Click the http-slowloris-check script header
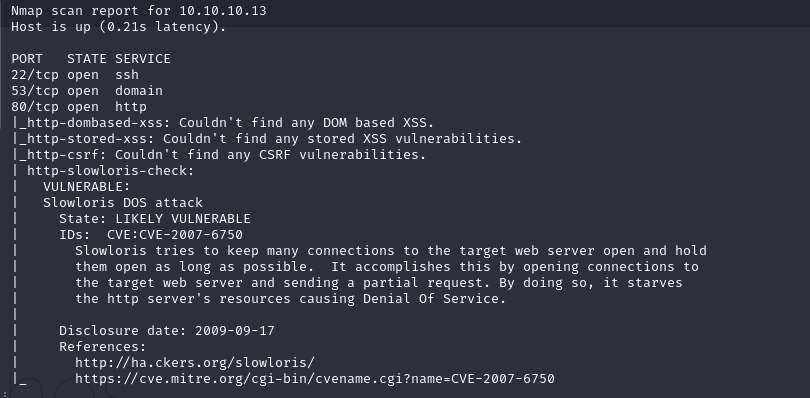 point(111,171)
